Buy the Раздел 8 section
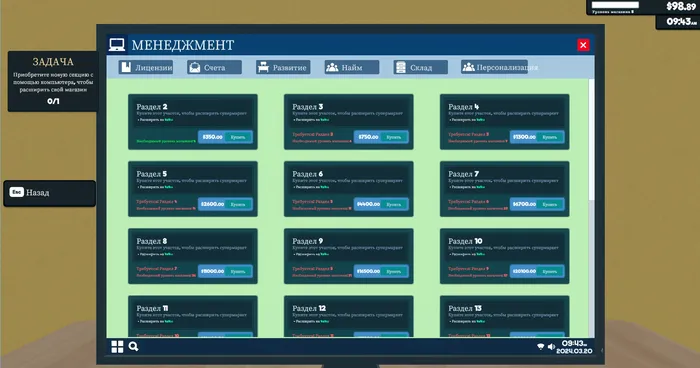The width and height of the screenshot is (700, 368). 225,271
